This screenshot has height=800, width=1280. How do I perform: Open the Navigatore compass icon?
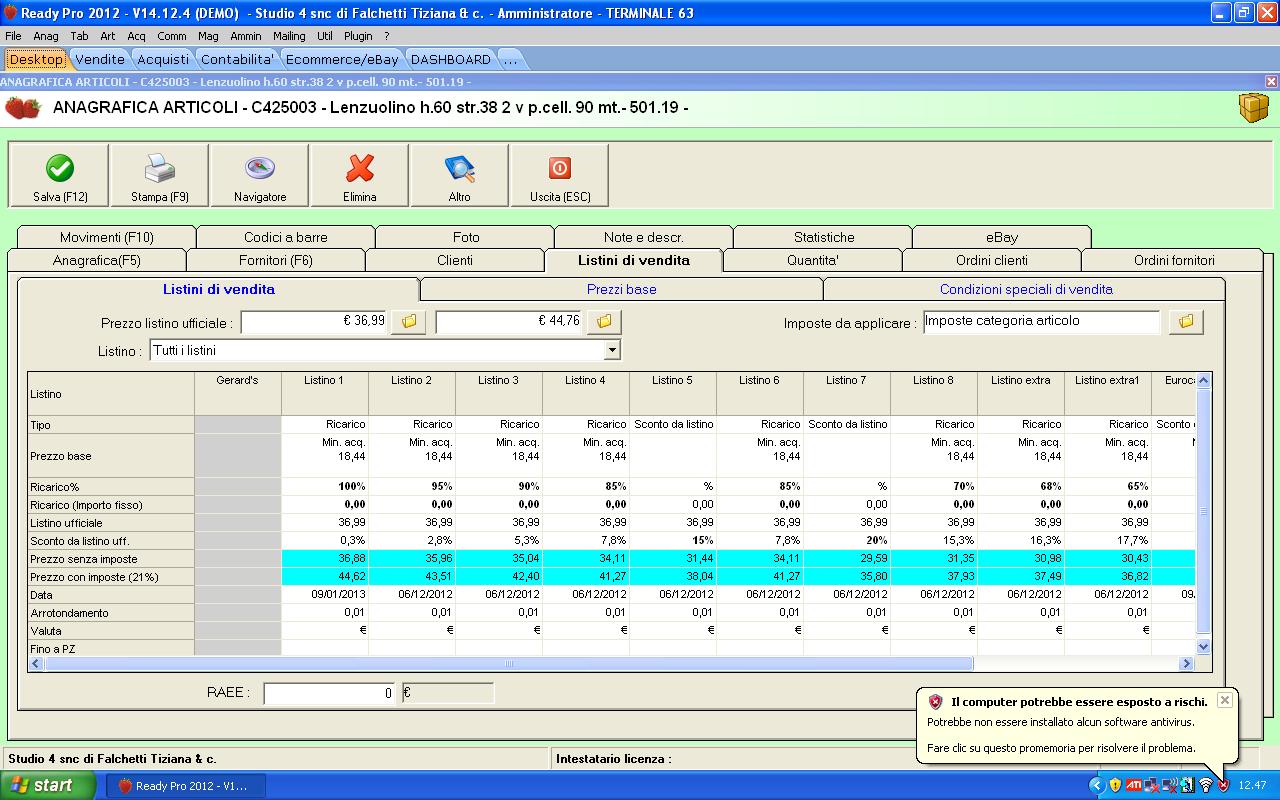pyautogui.click(x=260, y=175)
